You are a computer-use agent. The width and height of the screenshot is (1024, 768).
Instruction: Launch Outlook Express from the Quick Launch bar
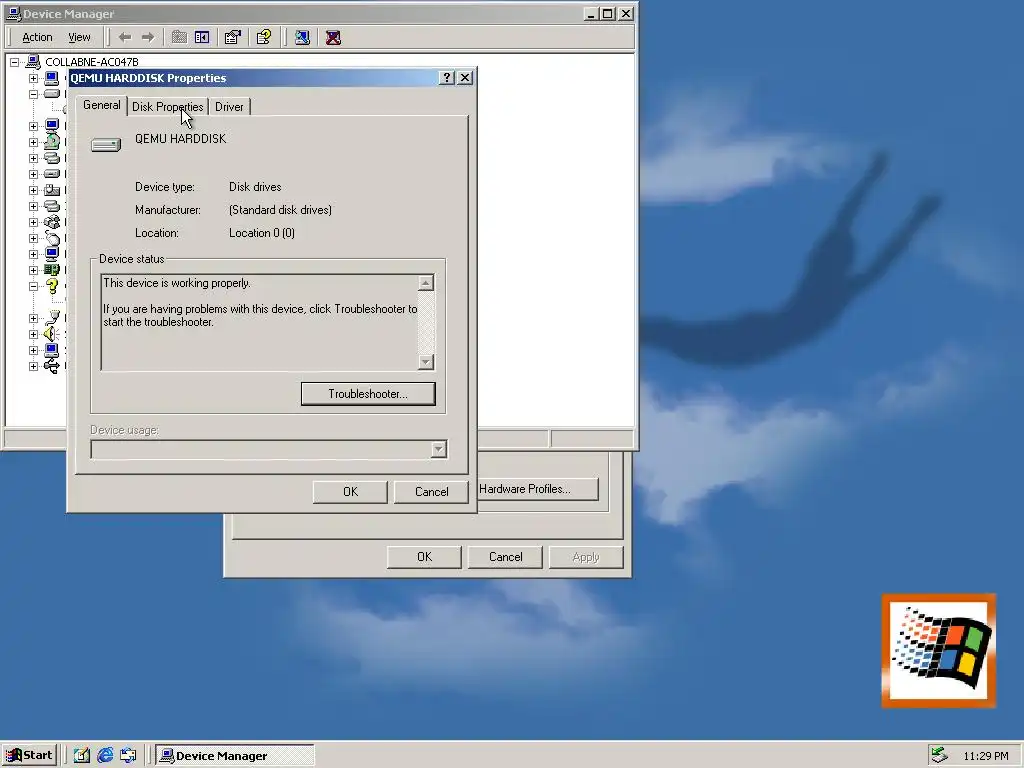point(128,756)
